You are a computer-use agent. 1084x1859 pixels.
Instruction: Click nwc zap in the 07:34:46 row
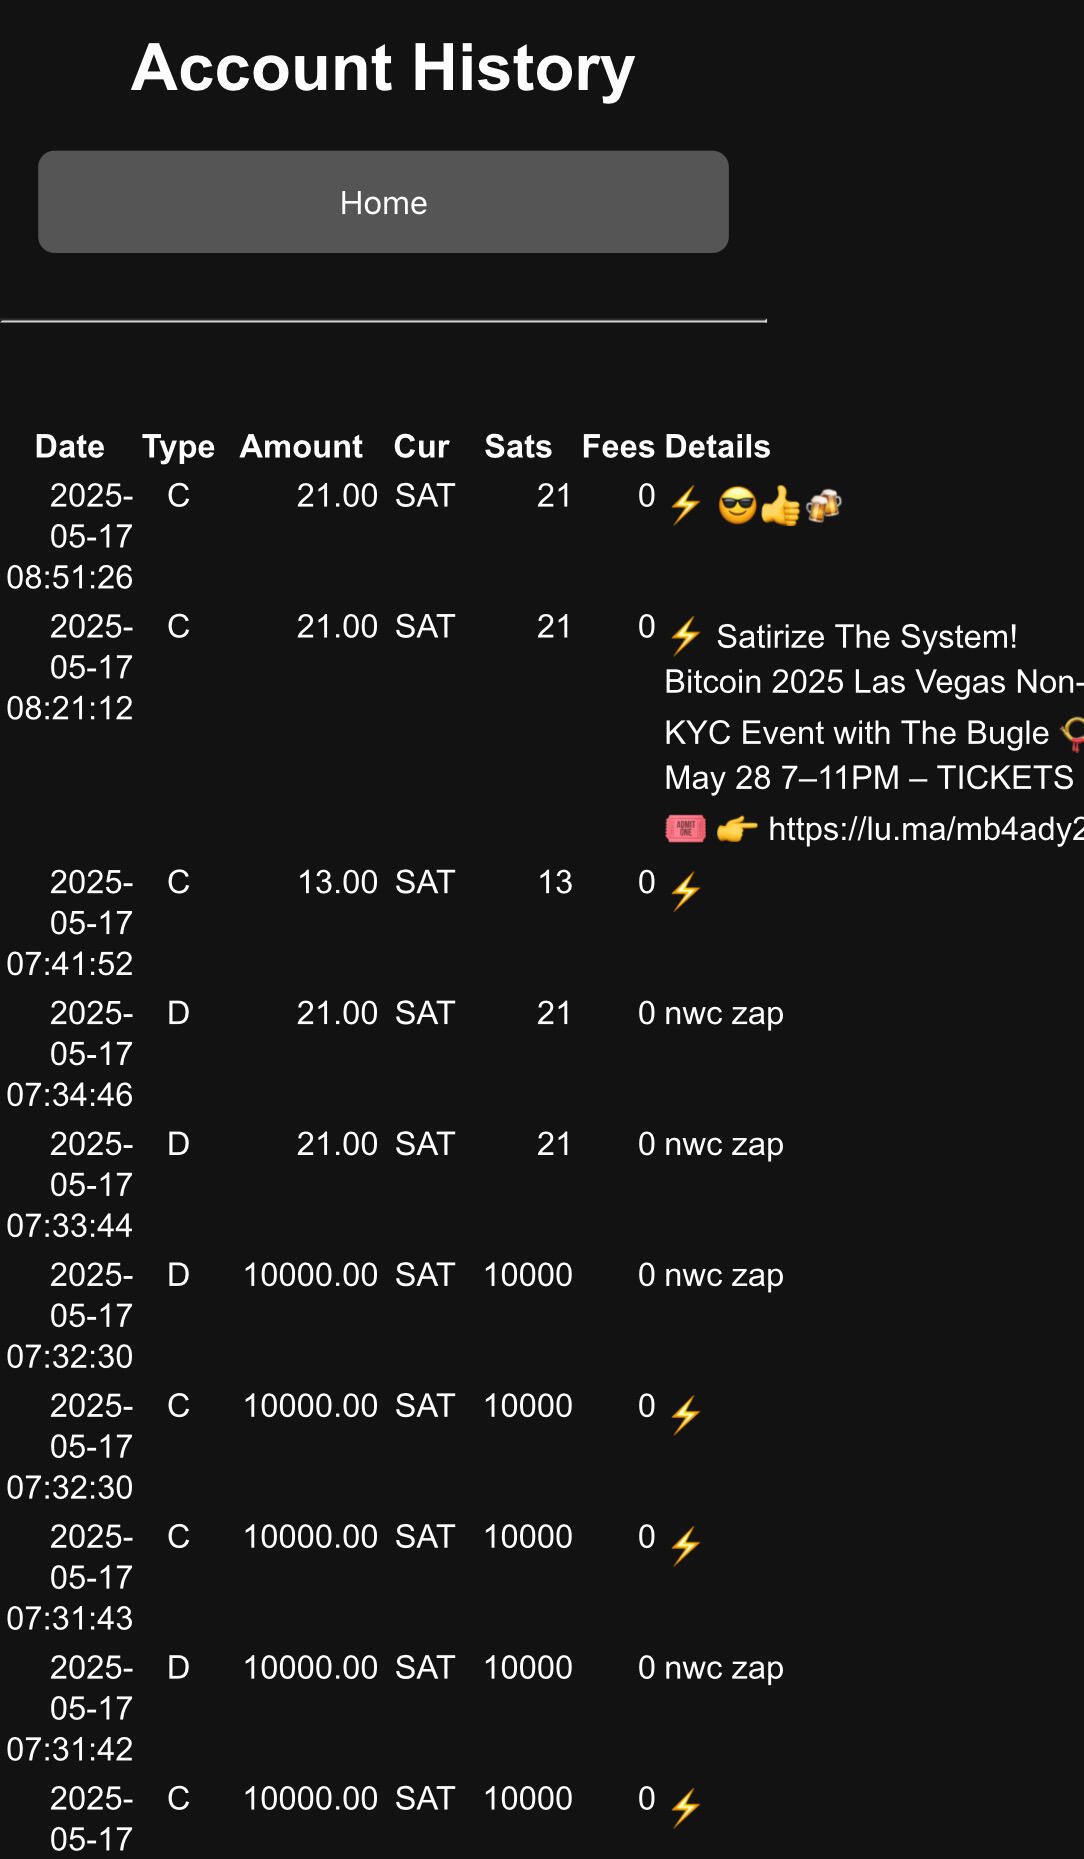click(x=724, y=1013)
